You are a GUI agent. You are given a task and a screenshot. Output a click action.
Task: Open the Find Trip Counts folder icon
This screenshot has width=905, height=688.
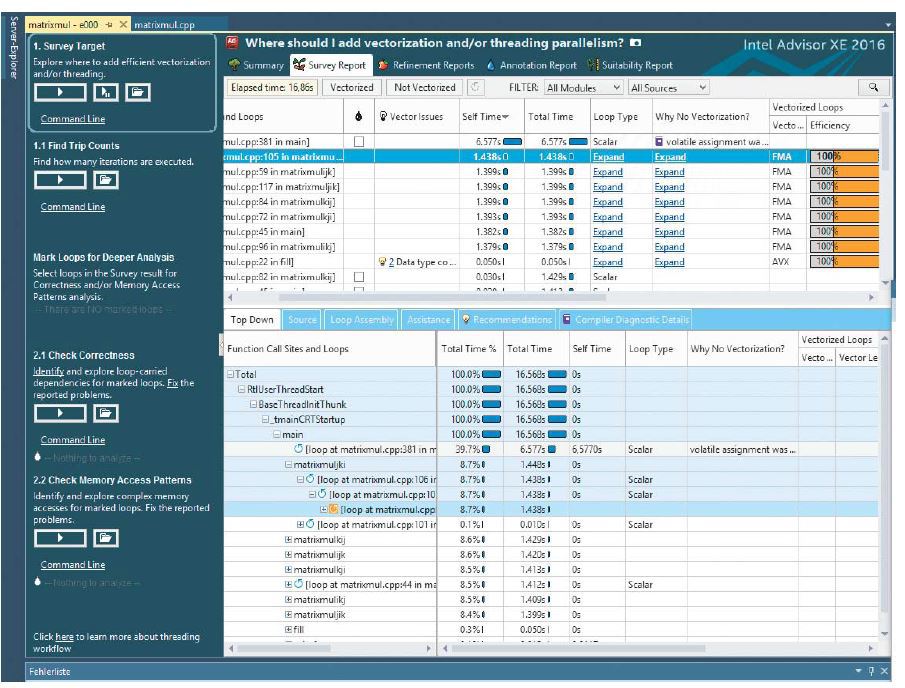pyautogui.click(x=106, y=180)
